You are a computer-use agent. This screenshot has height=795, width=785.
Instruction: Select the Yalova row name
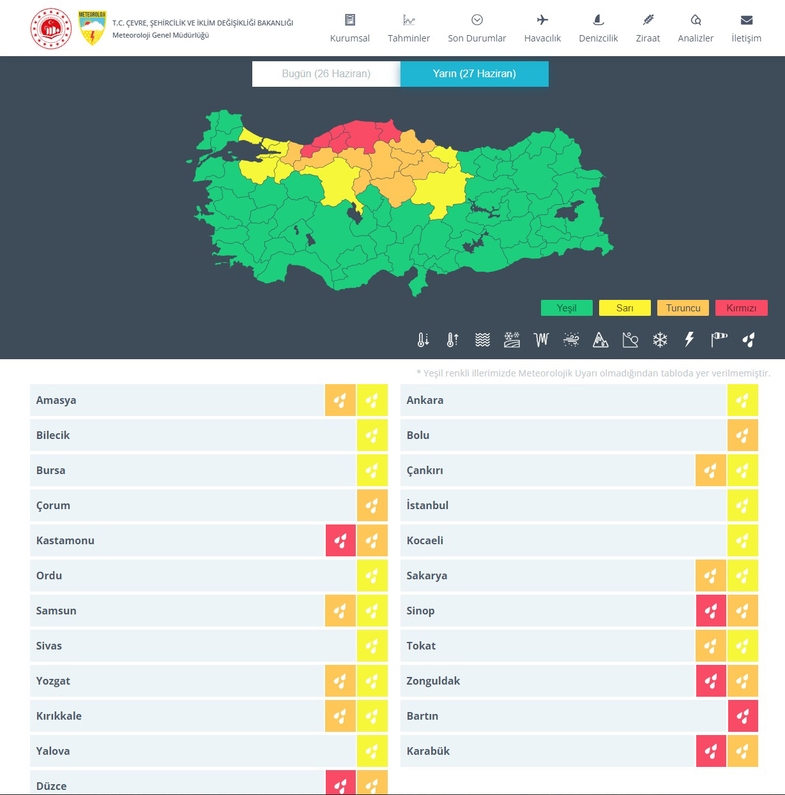click(x=53, y=751)
